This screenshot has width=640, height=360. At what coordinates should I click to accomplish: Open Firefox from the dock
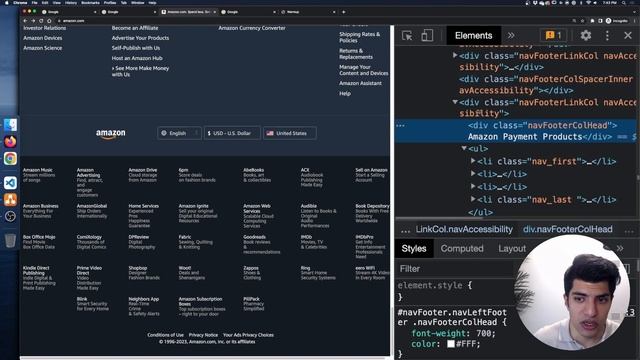10,141
